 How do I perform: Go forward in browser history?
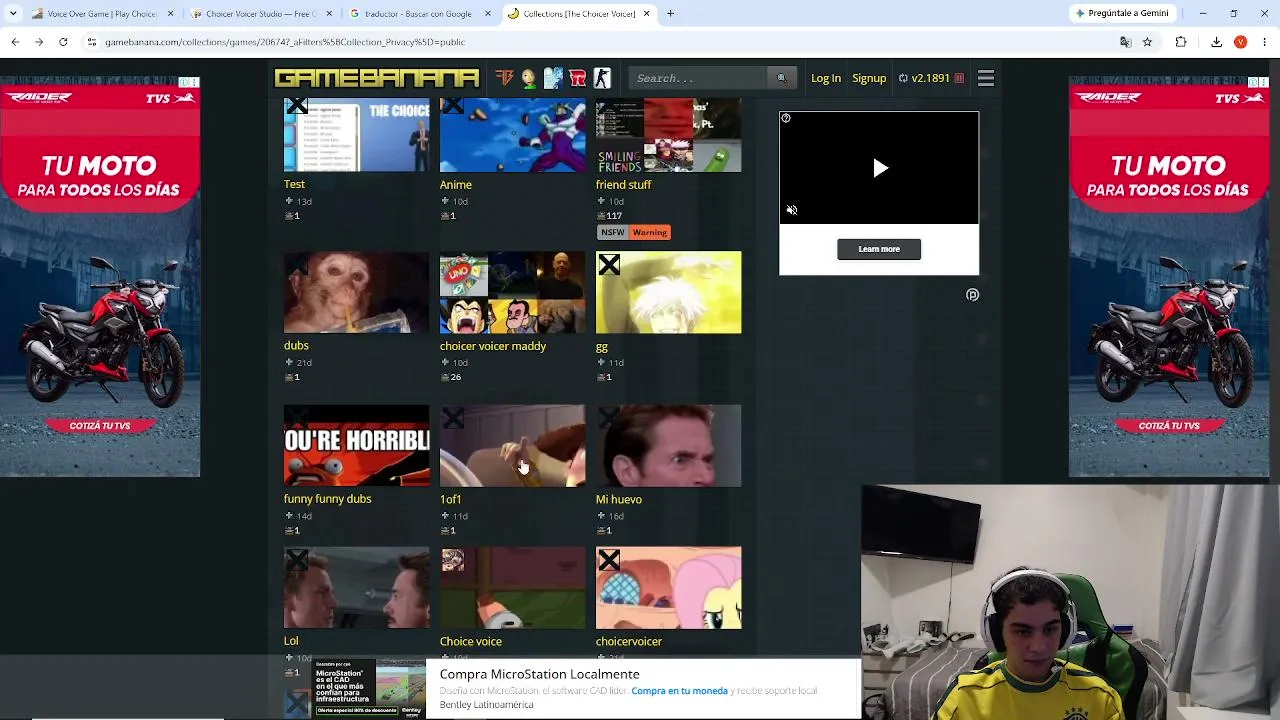tap(39, 42)
